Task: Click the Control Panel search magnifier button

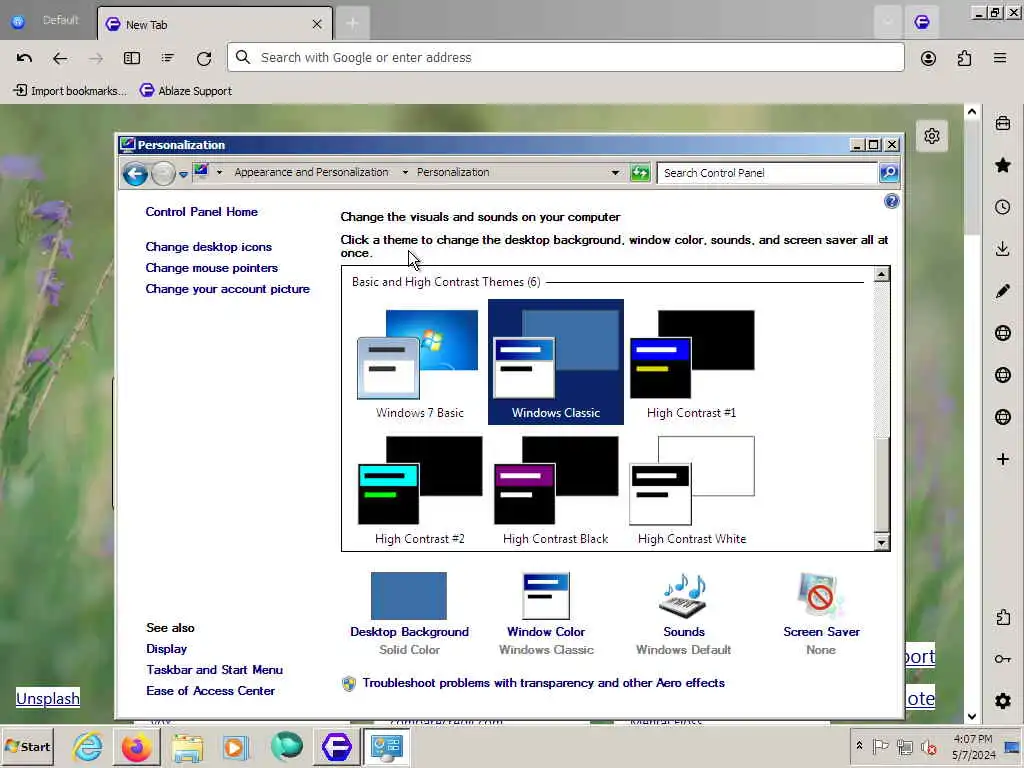Action: [889, 172]
